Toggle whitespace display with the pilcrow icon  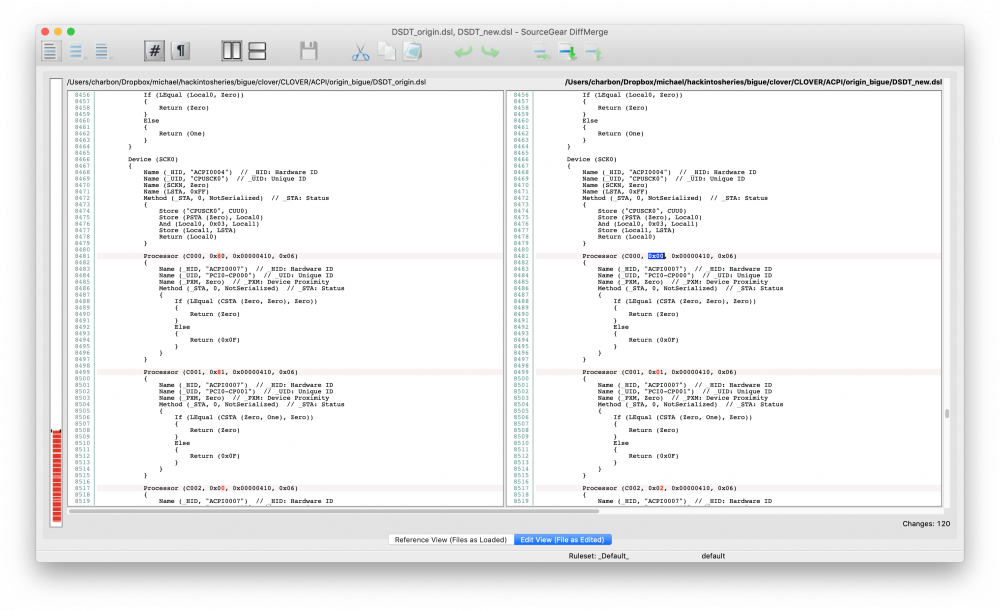coord(181,51)
